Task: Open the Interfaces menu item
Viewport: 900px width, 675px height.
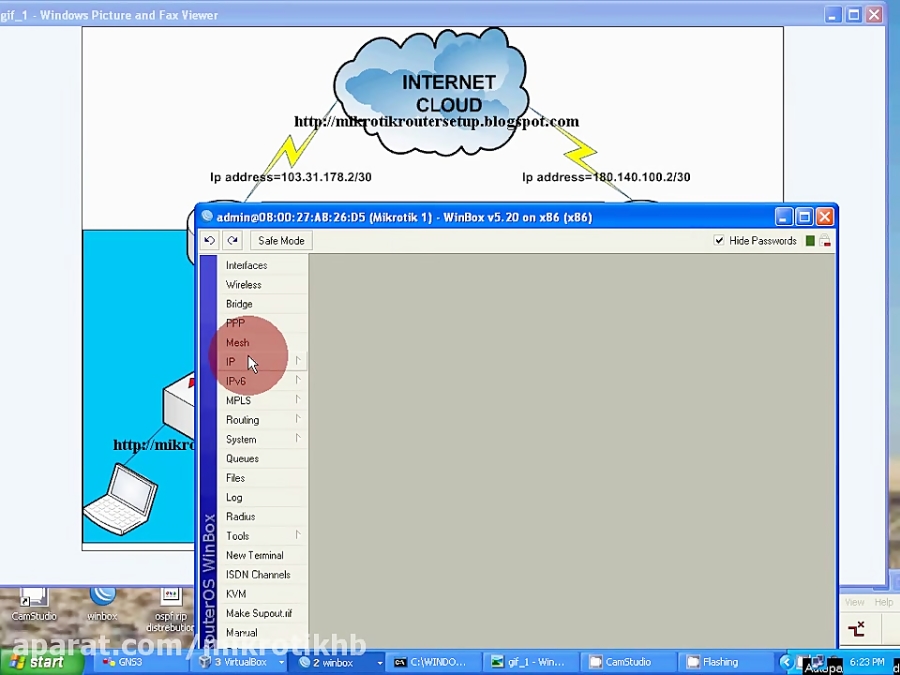Action: 247,266
